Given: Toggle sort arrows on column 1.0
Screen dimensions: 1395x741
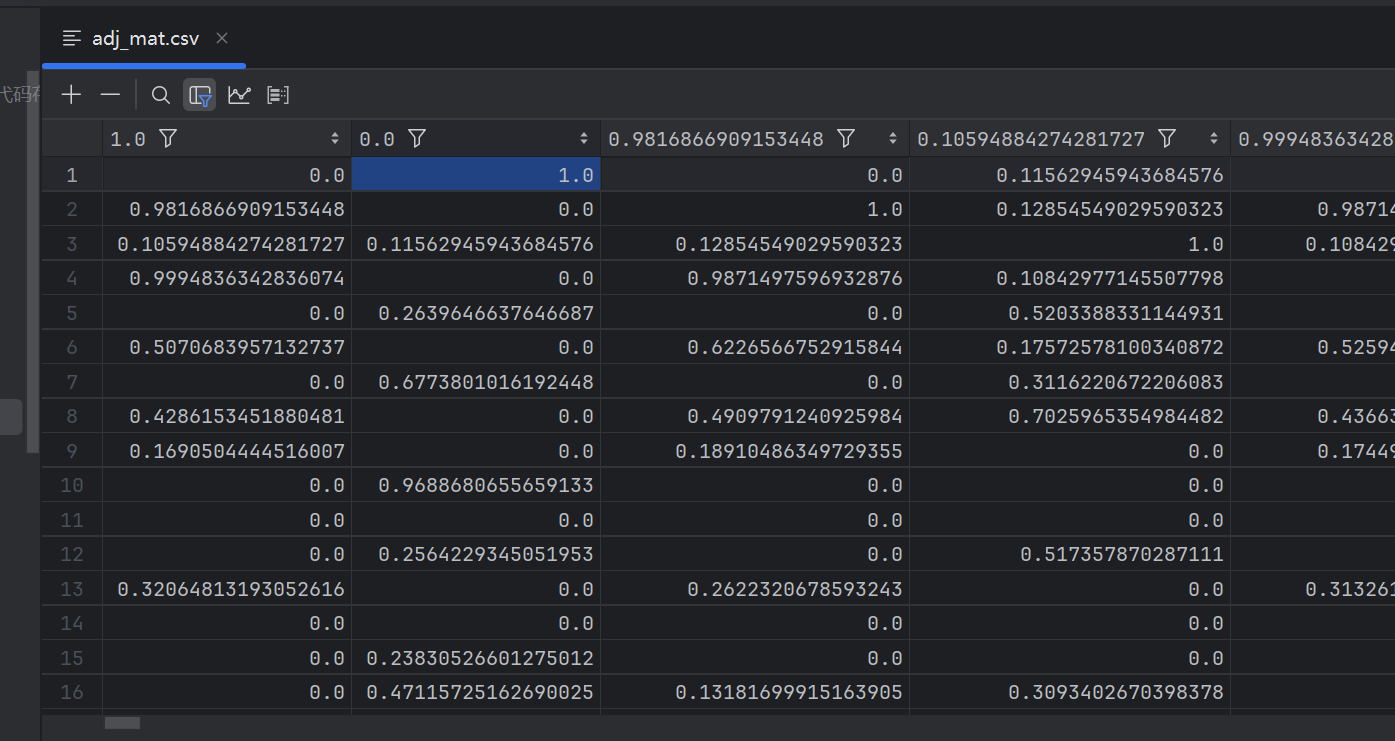Looking at the screenshot, I should pos(335,138).
